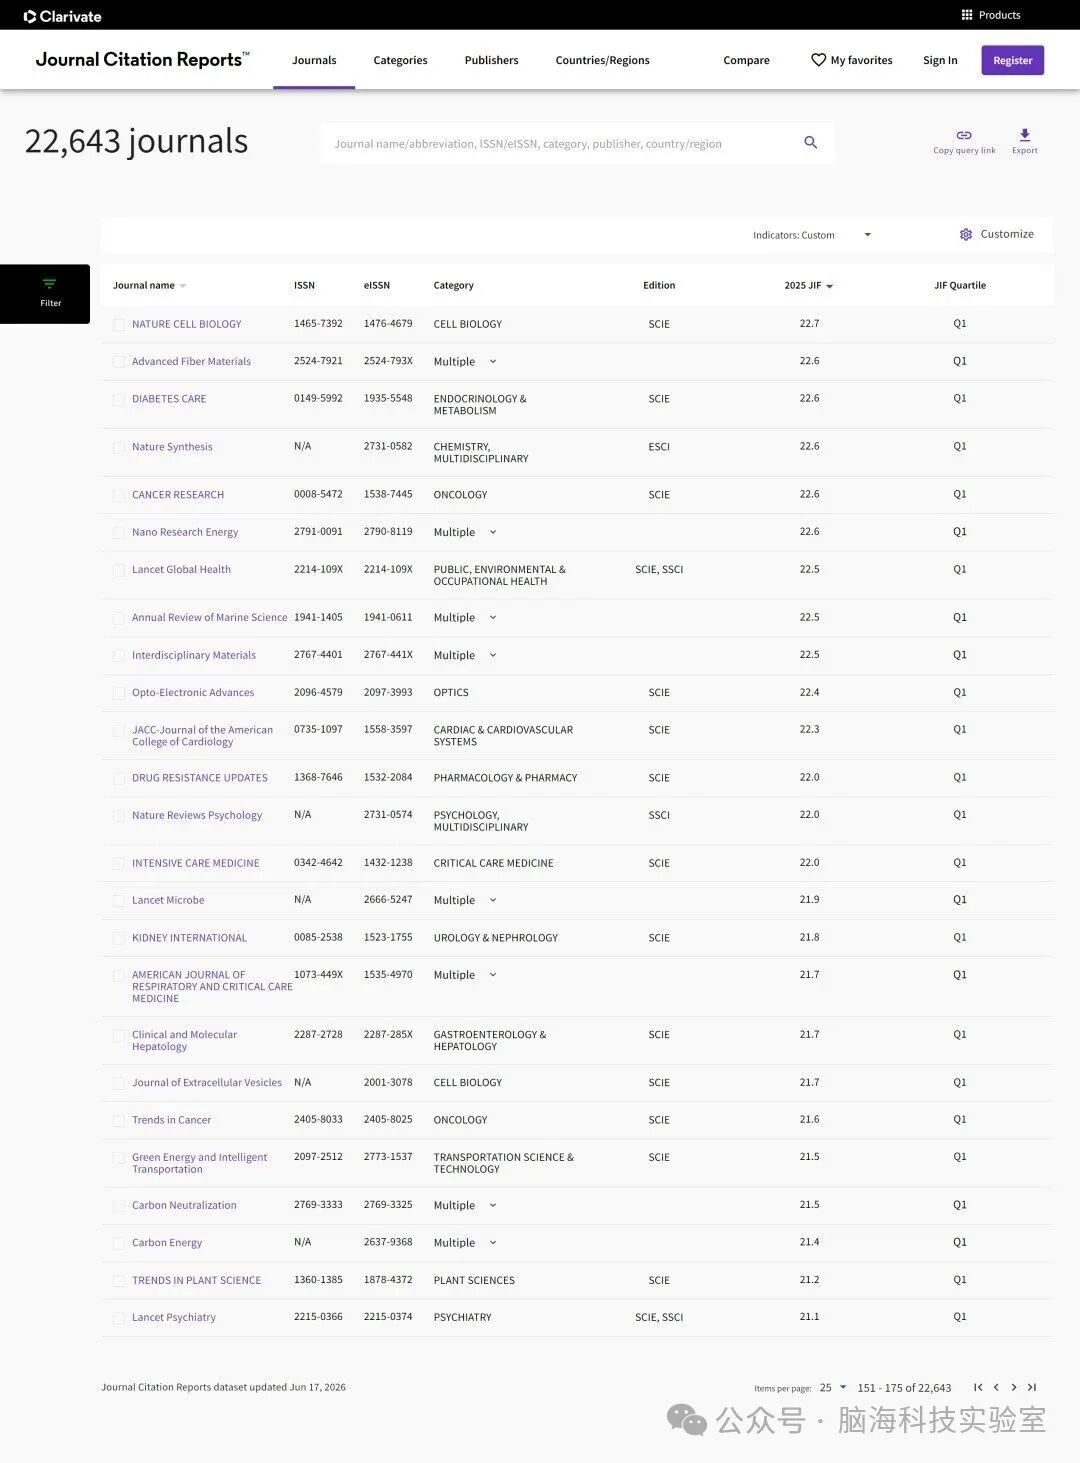Click the Category column header
Image resolution: width=1080 pixels, height=1463 pixels.
click(x=453, y=286)
